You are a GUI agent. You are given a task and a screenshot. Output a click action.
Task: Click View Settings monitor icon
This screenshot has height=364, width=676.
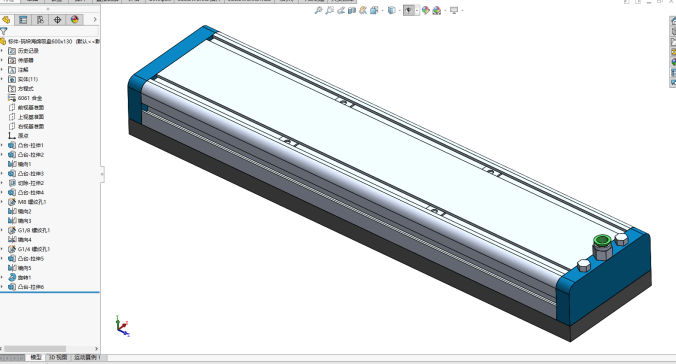click(454, 10)
